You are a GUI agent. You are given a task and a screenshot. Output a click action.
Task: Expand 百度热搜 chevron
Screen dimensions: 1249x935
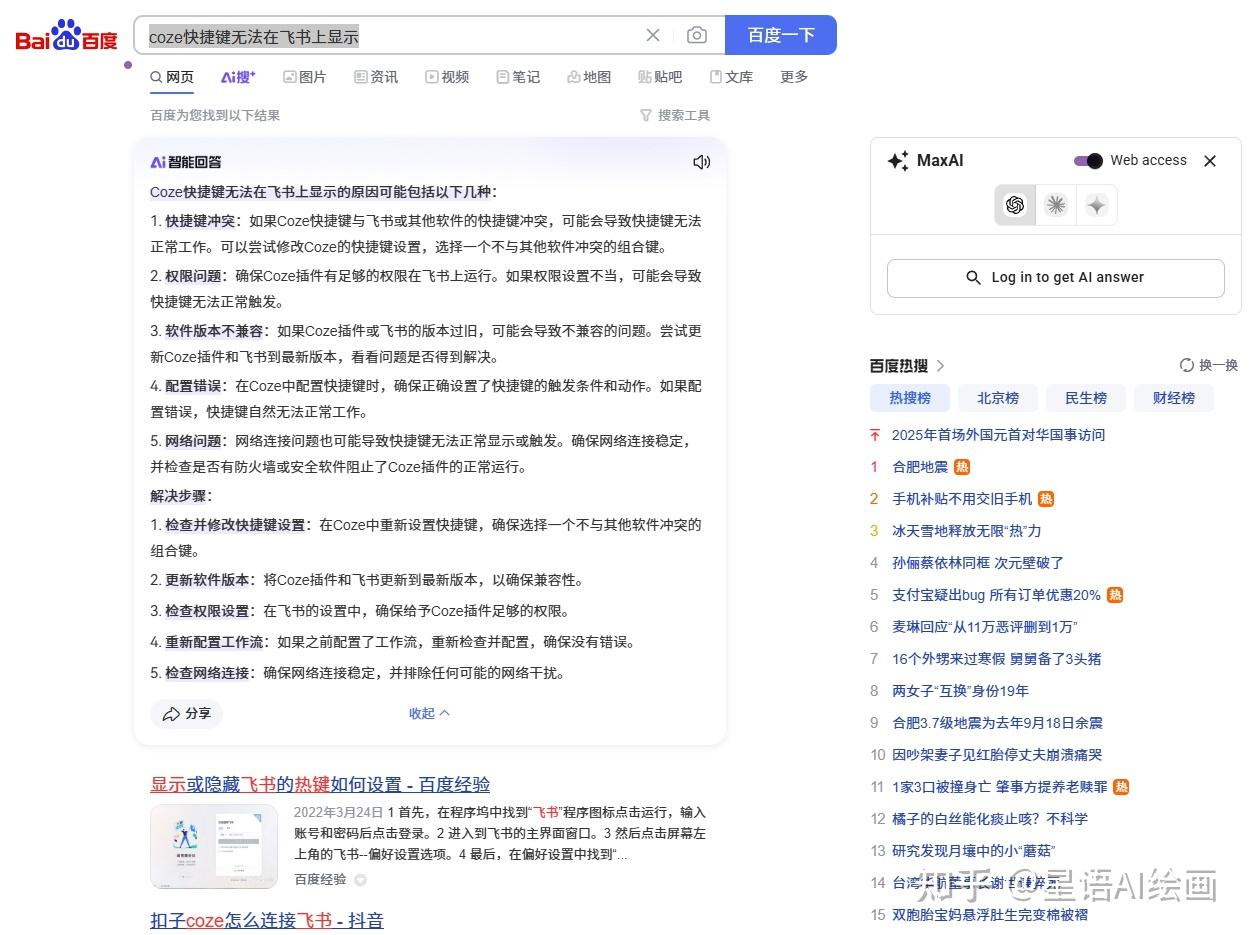pos(941,366)
